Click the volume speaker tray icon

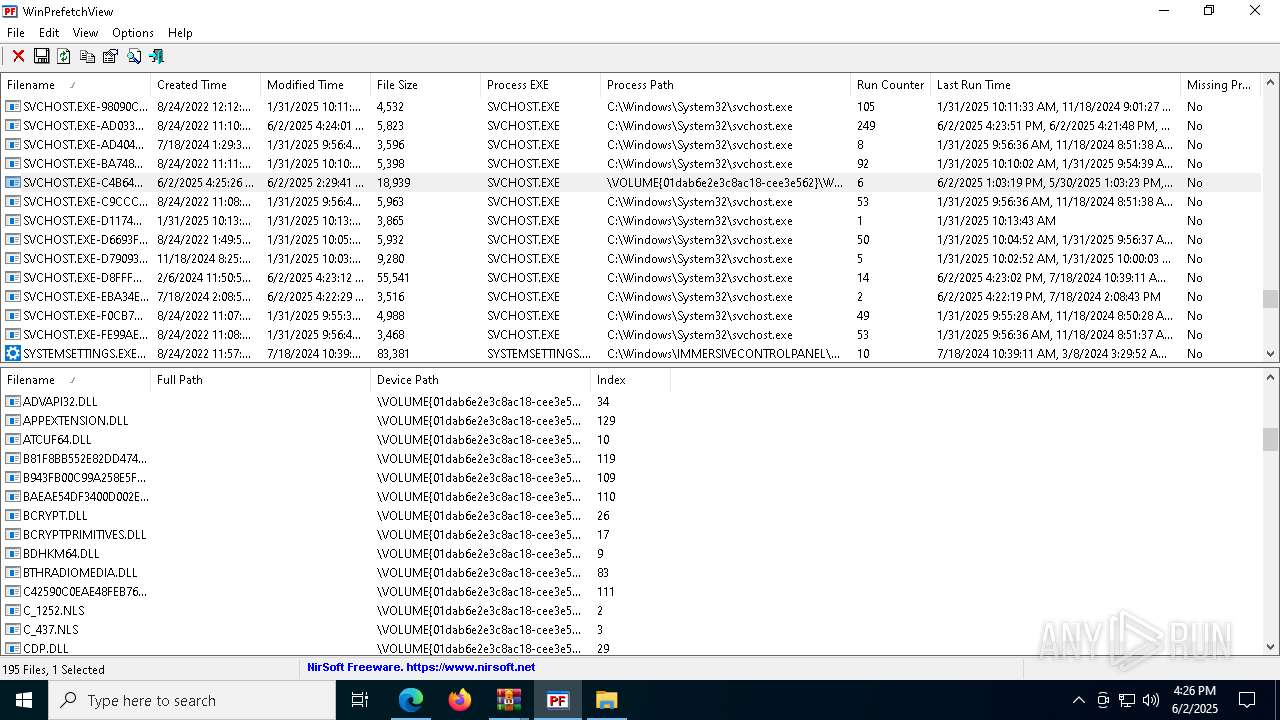point(1151,700)
